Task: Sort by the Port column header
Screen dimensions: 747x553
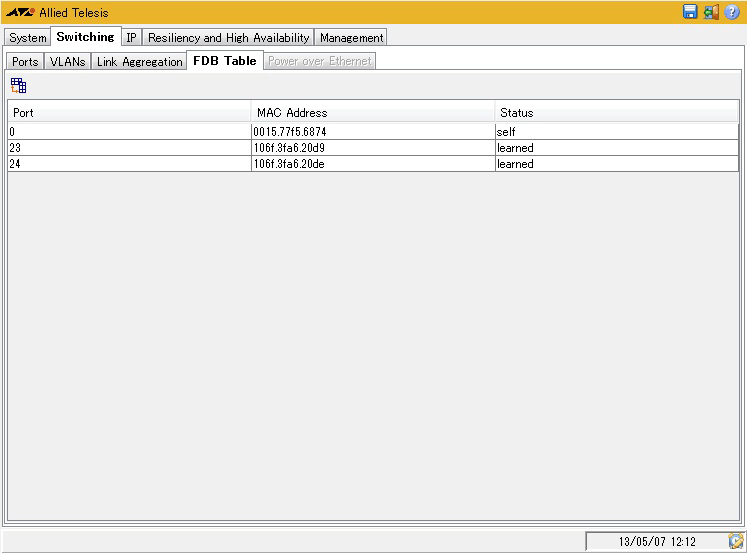Action: tap(129, 113)
